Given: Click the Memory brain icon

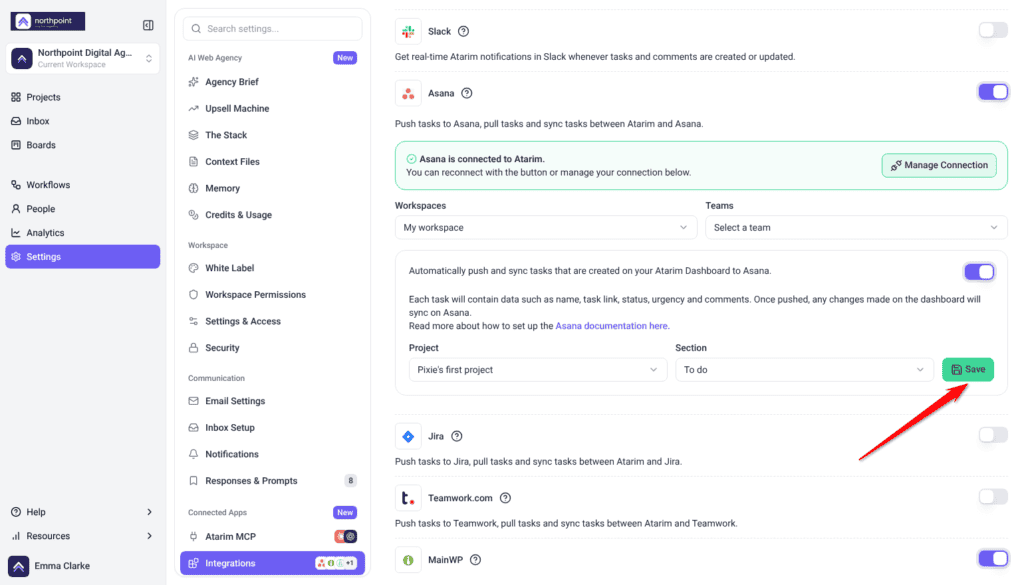Looking at the screenshot, I should 193,188.
